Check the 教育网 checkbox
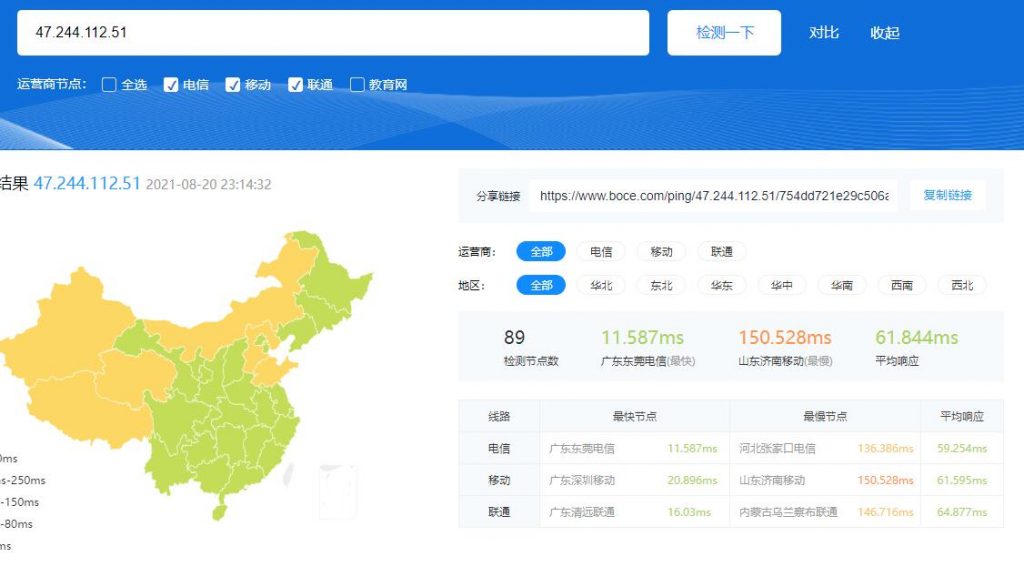1024x587 pixels. point(356,85)
